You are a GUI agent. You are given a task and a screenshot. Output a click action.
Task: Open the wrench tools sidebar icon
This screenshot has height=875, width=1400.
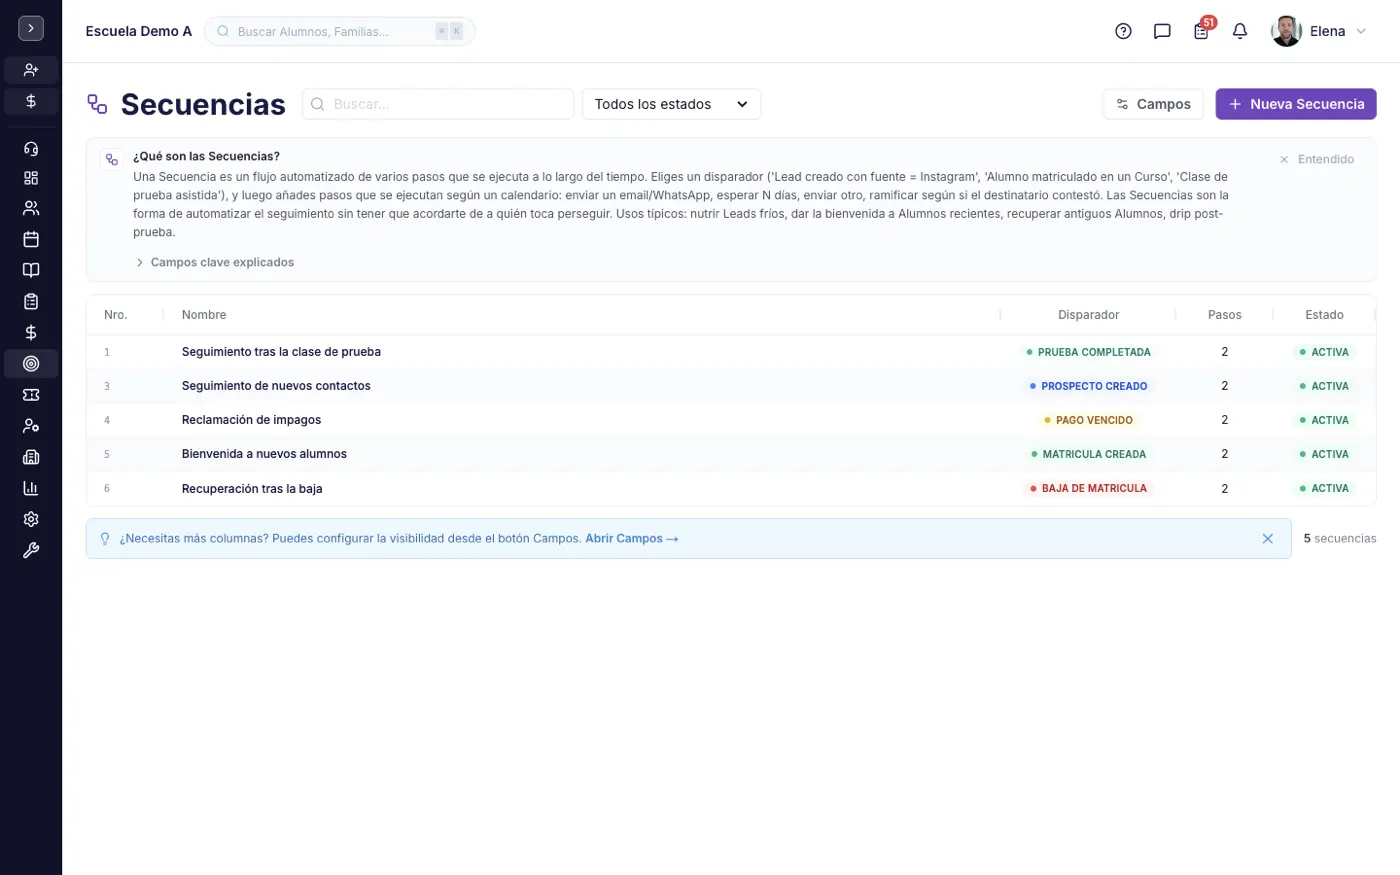click(x=31, y=550)
